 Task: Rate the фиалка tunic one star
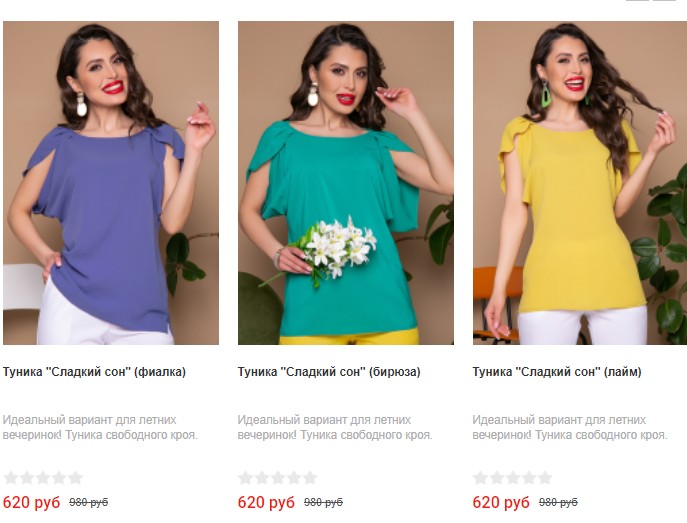point(11,477)
